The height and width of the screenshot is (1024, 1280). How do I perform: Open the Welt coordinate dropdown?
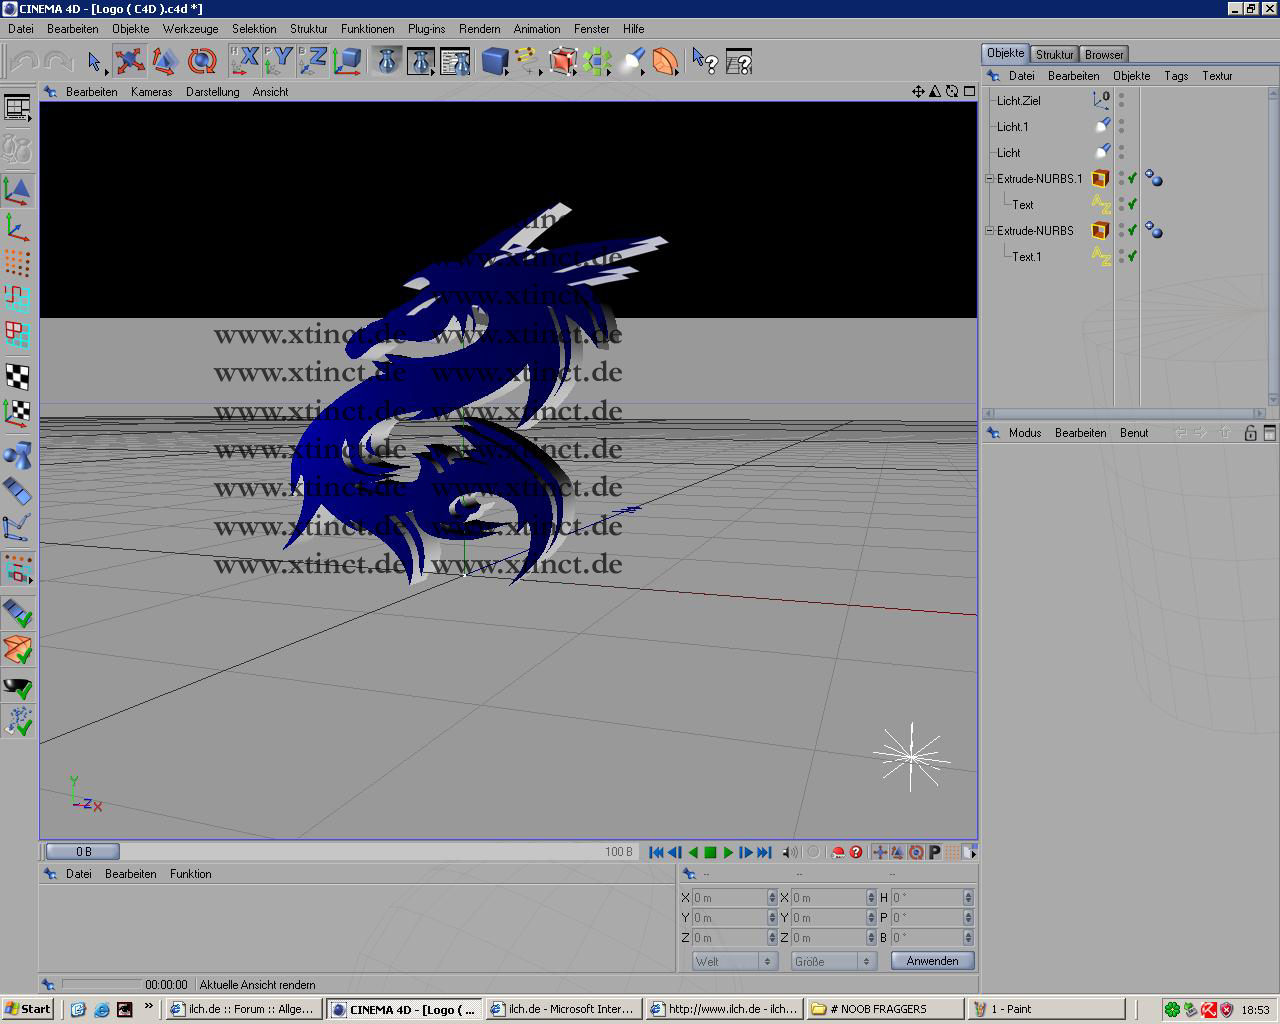pos(735,961)
